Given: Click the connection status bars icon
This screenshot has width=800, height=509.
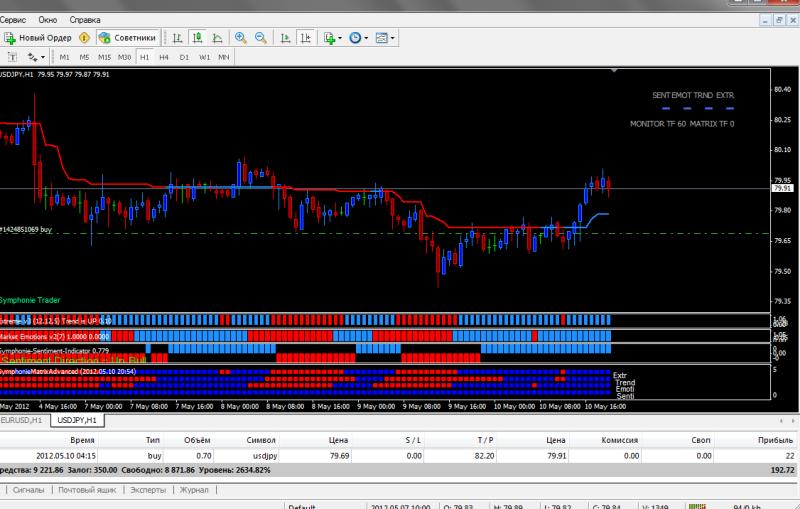Looking at the screenshot, I should (x=697, y=506).
